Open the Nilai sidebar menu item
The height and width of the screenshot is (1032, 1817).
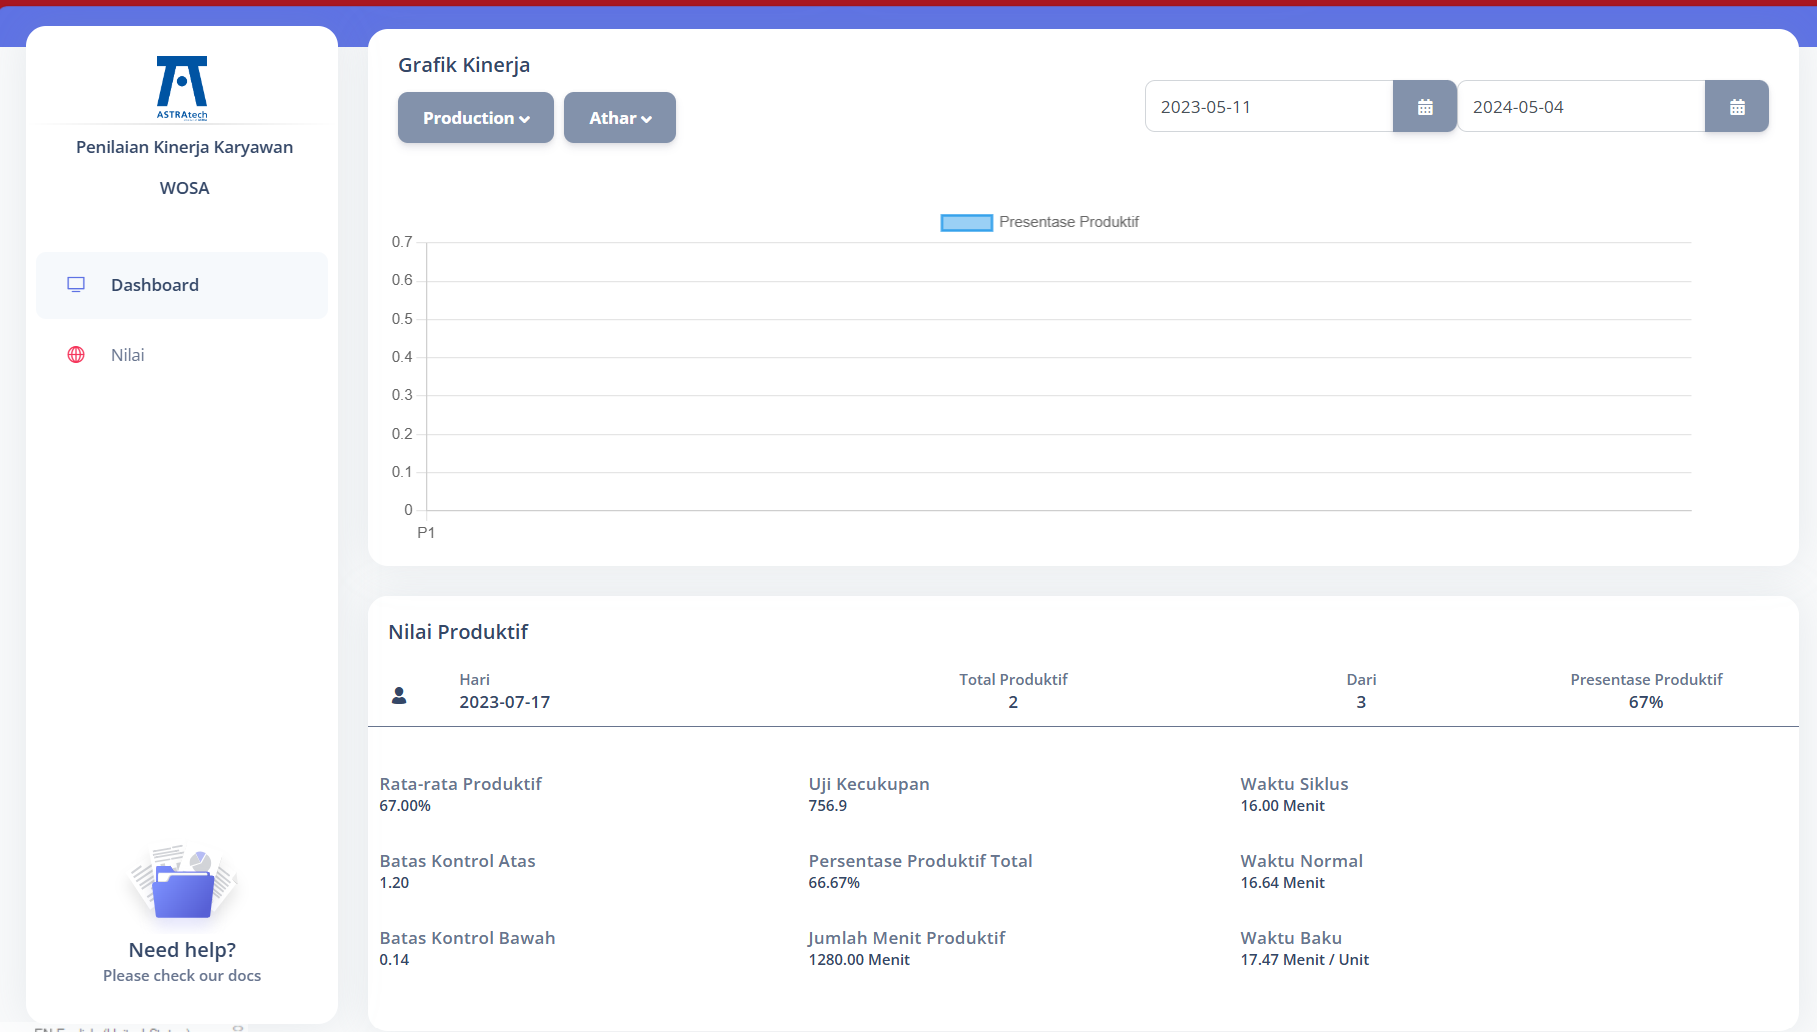(x=128, y=355)
